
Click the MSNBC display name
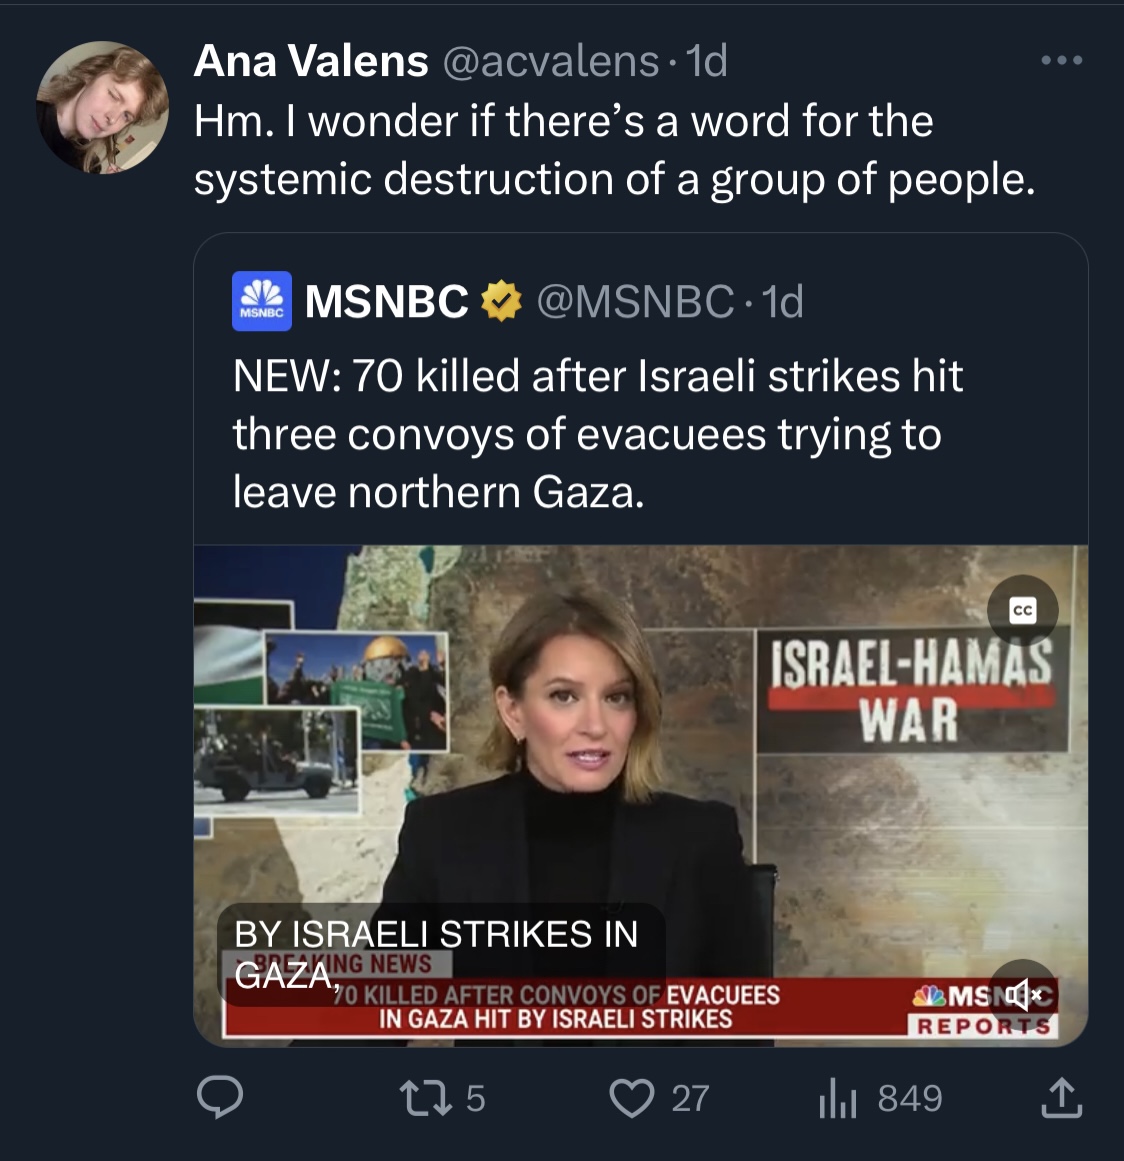(386, 301)
